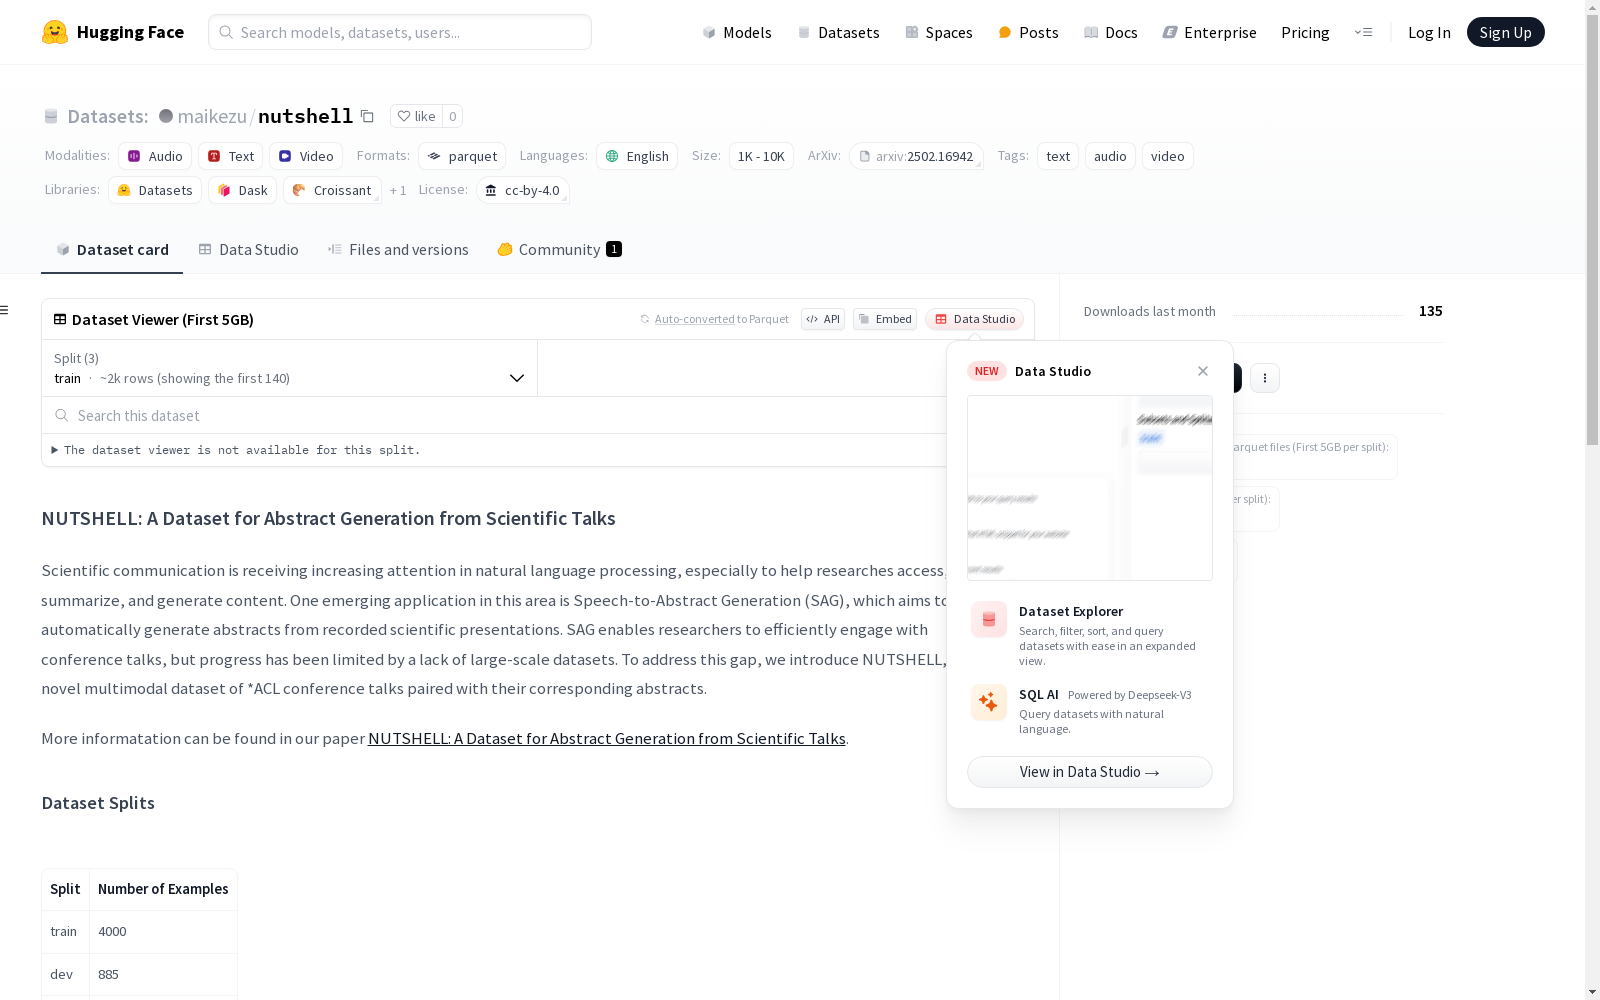Open the Text modality tag
Image resolution: width=1600 pixels, height=1000 pixels.
coord(231,156)
